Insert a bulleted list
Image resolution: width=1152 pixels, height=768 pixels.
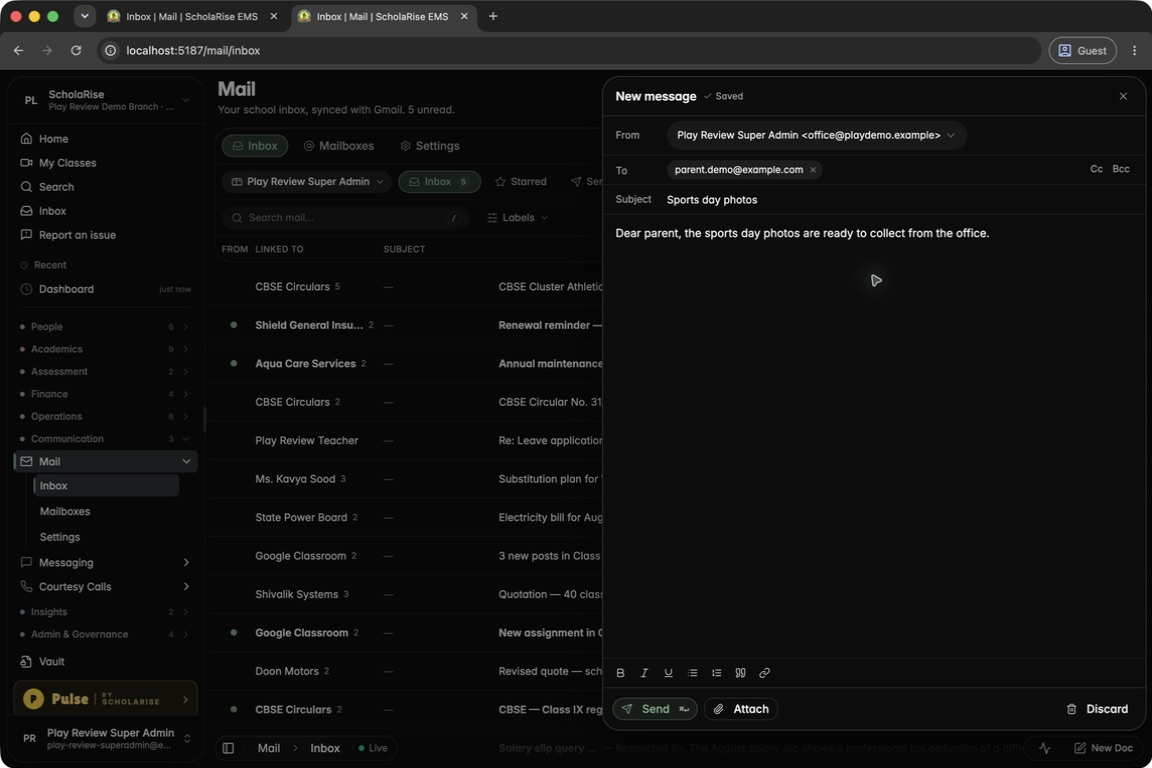[x=692, y=672]
